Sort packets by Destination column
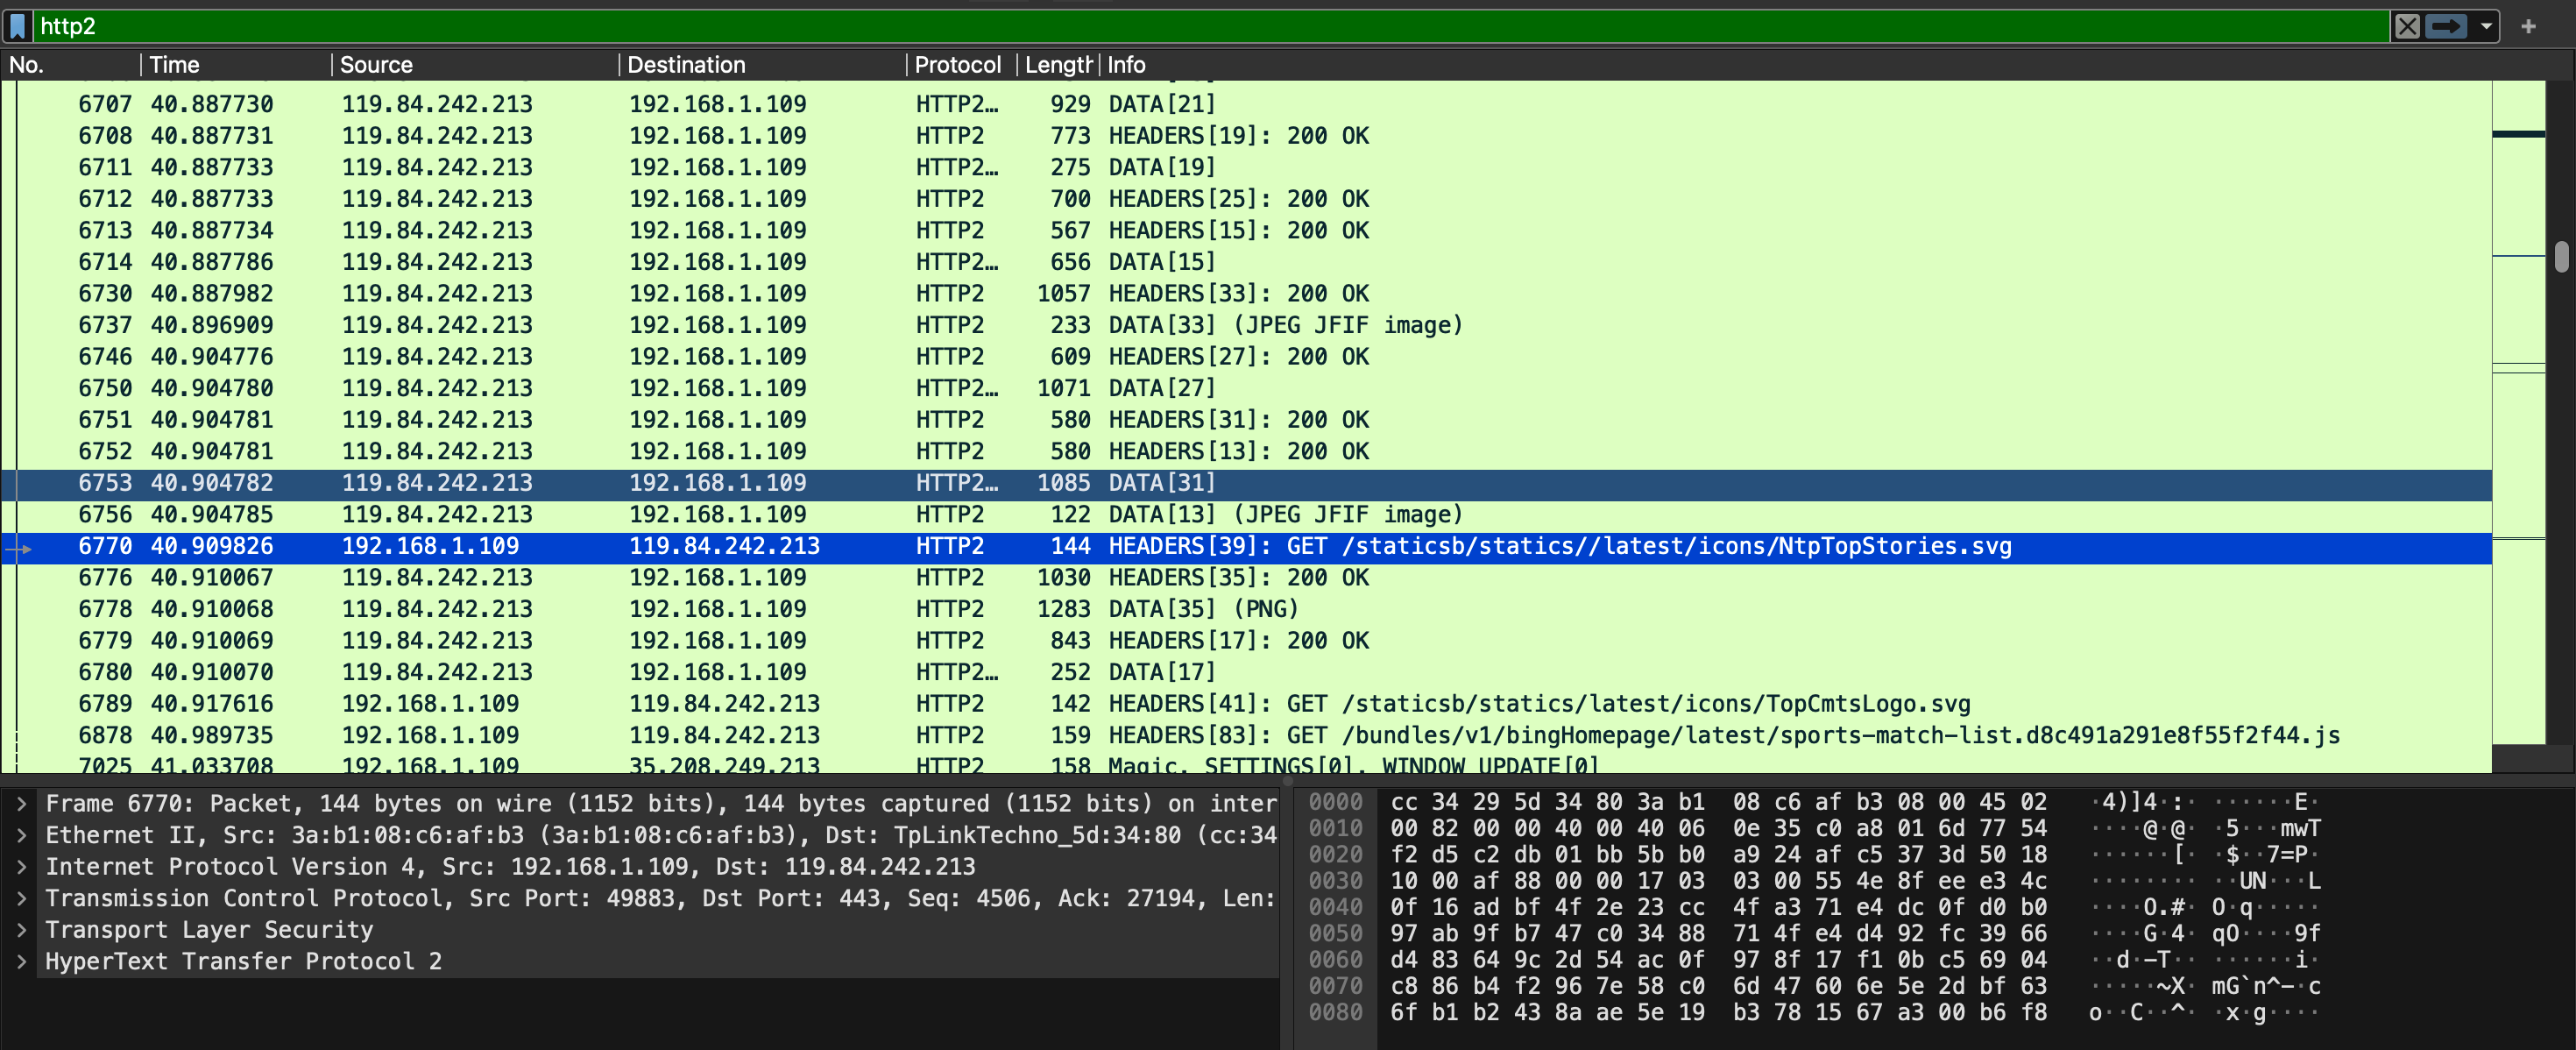 (x=763, y=65)
